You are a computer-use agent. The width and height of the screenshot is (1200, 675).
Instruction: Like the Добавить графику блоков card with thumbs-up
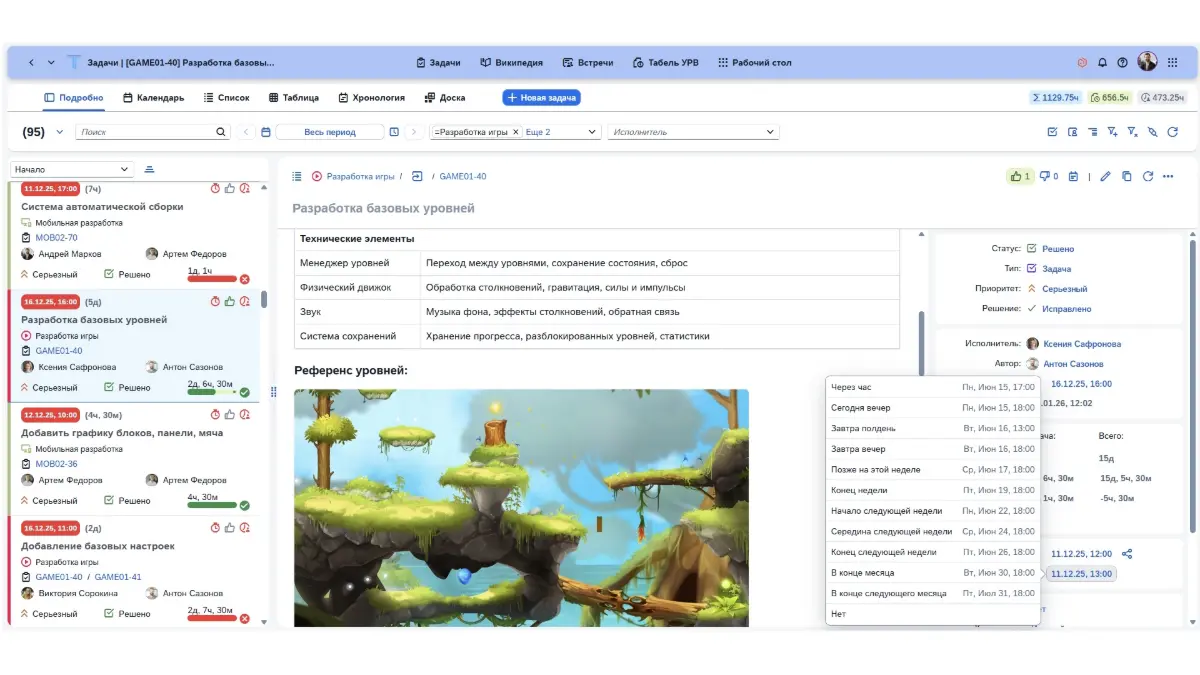click(229, 414)
